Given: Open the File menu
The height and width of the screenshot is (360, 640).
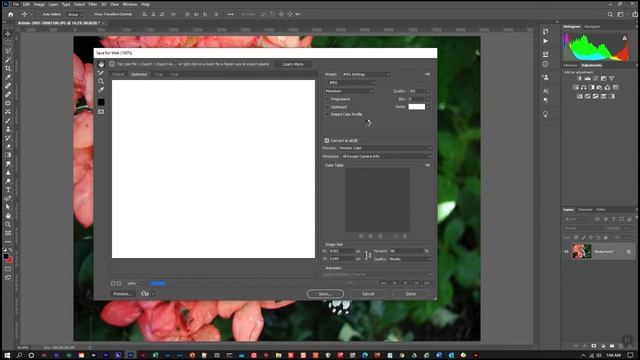Looking at the screenshot, I should [16, 4].
